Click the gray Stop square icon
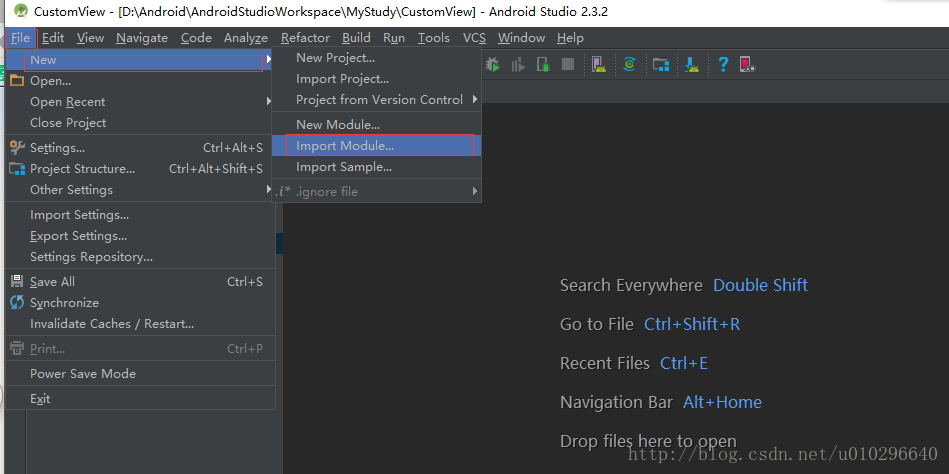 (568, 64)
